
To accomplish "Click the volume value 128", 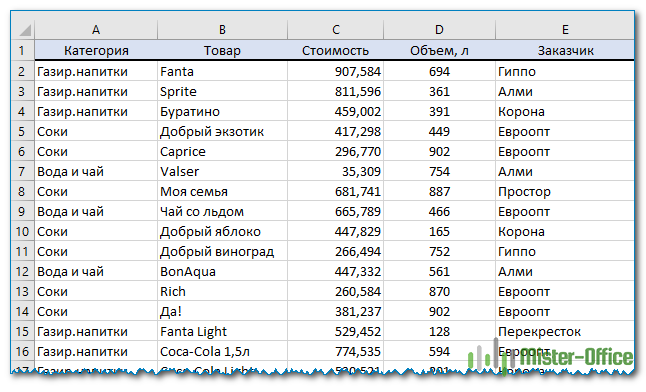I will pyautogui.click(x=439, y=331).
